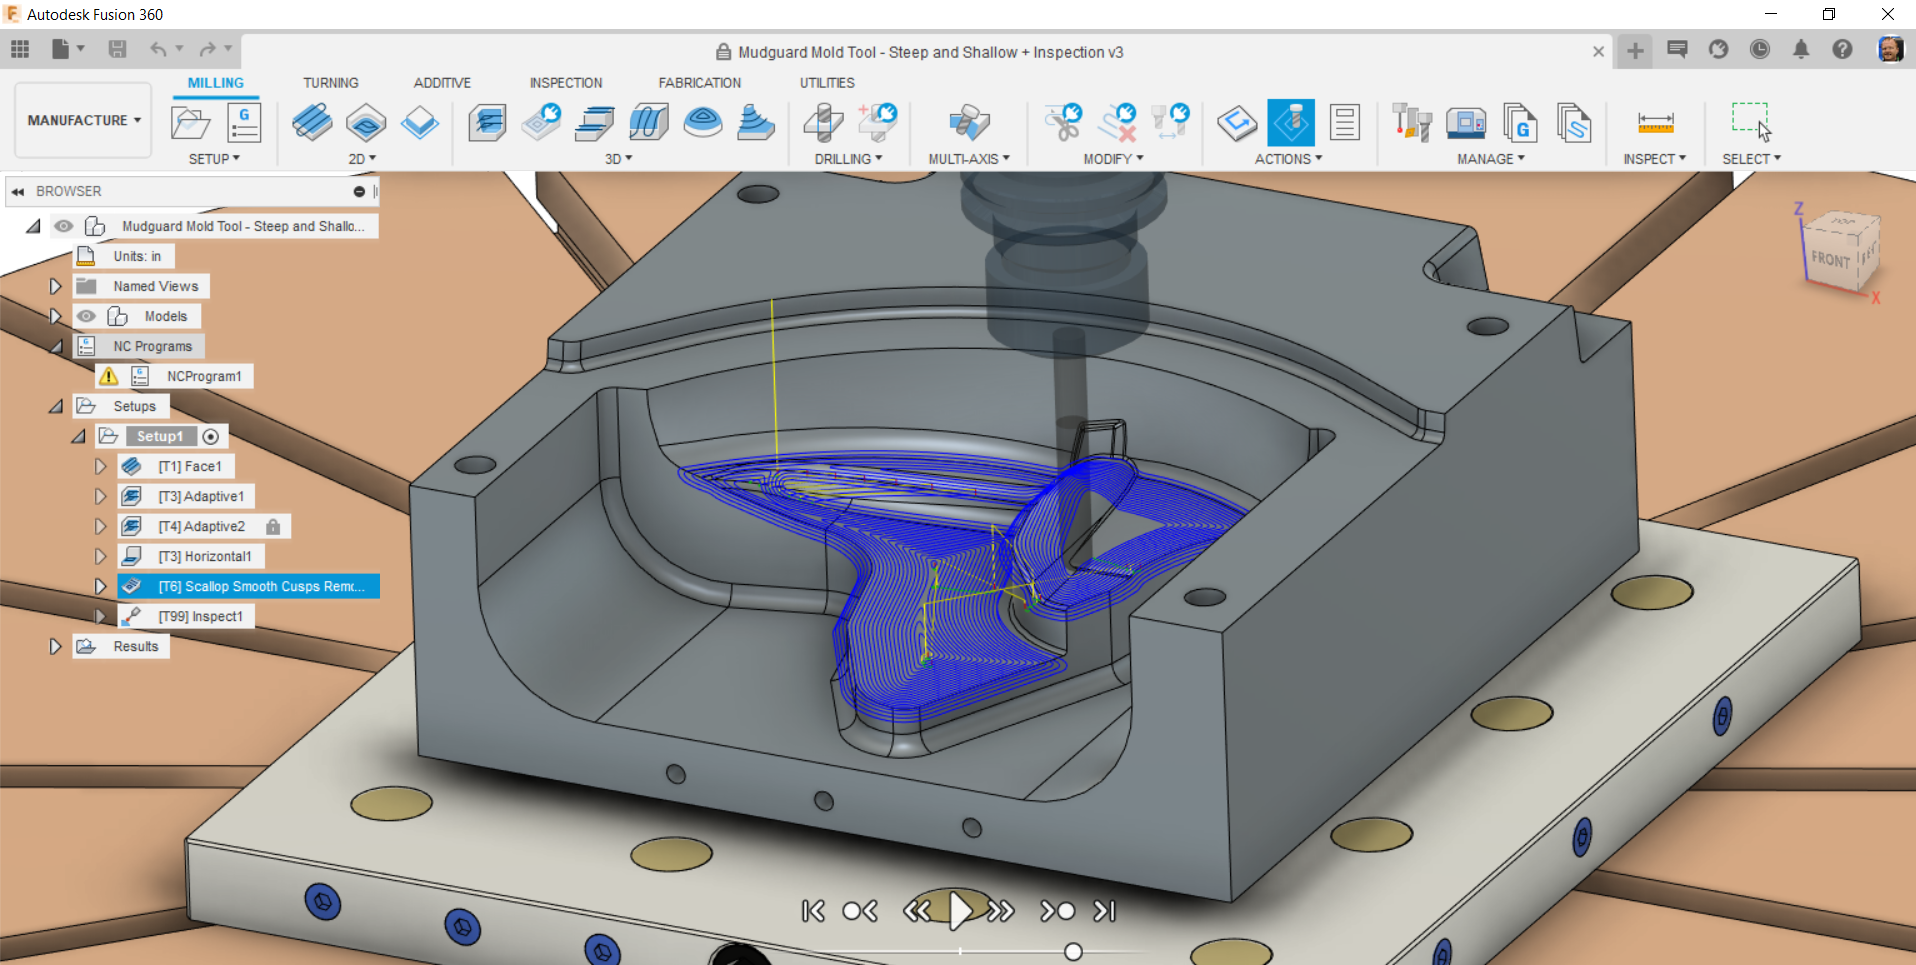Open the DRILLING dropdown menu
Screen dimensions: 1916x965
(x=848, y=159)
